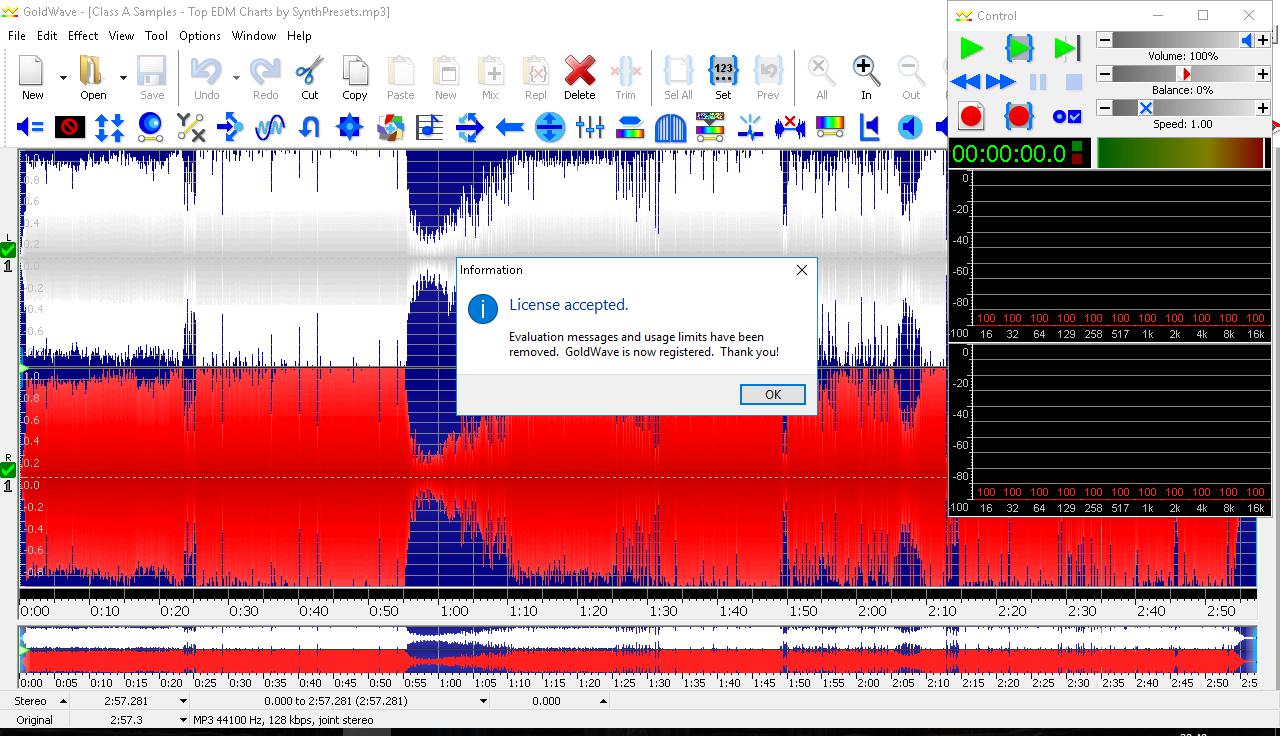1280x736 pixels.
Task: Click the blue Rewind button
Action: click(966, 82)
